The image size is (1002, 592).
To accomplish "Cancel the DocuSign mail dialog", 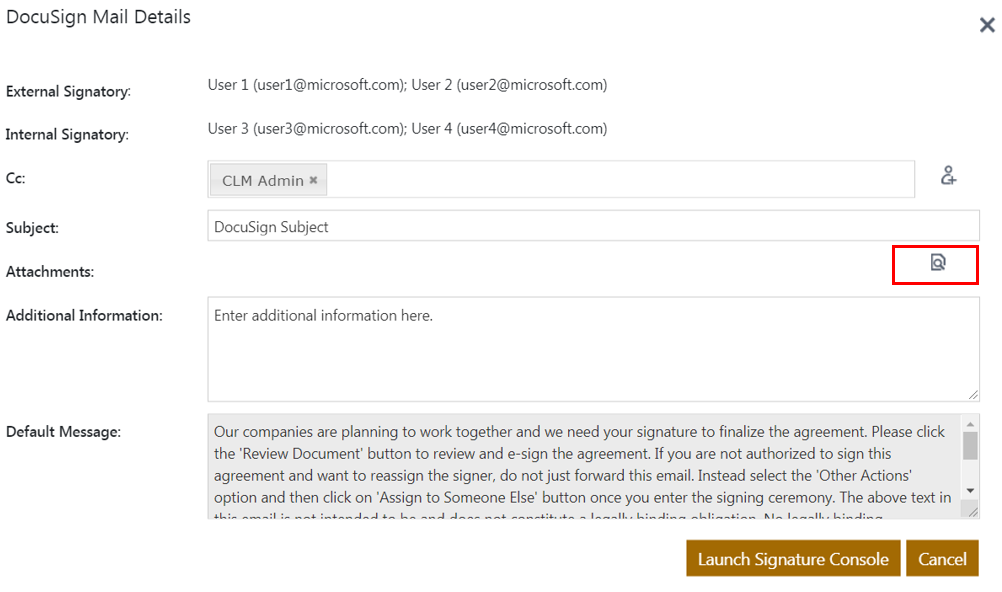I will point(942,559).
